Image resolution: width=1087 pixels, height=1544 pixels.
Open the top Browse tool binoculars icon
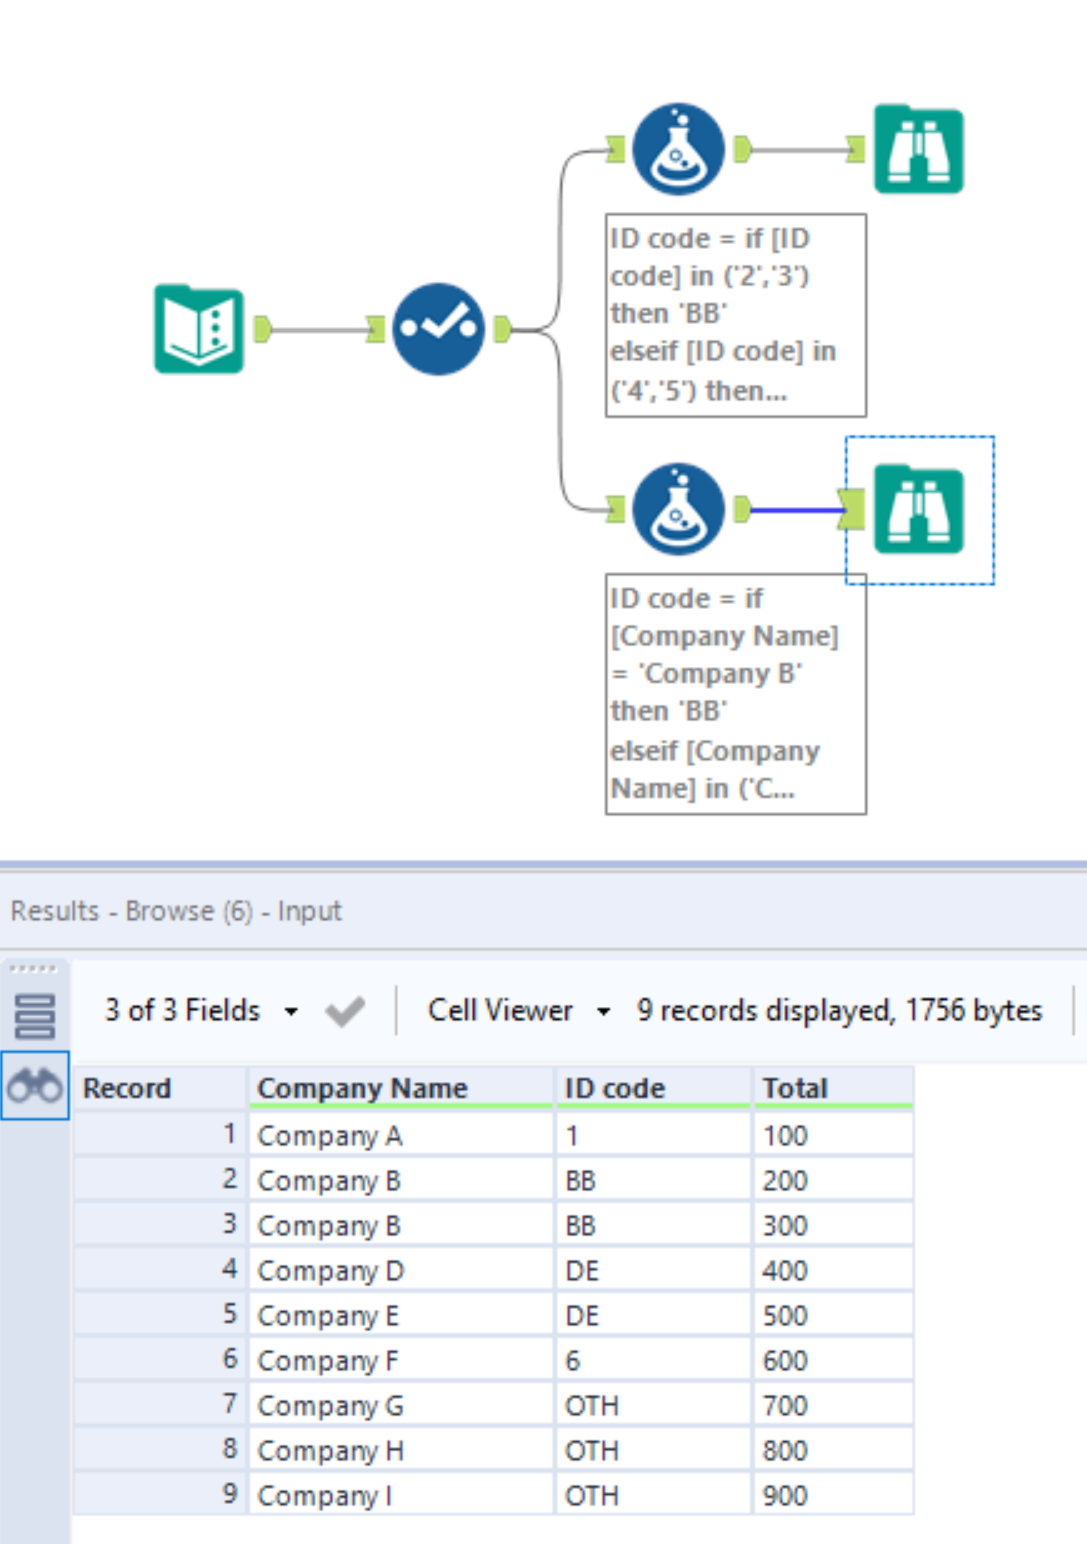pos(918,148)
